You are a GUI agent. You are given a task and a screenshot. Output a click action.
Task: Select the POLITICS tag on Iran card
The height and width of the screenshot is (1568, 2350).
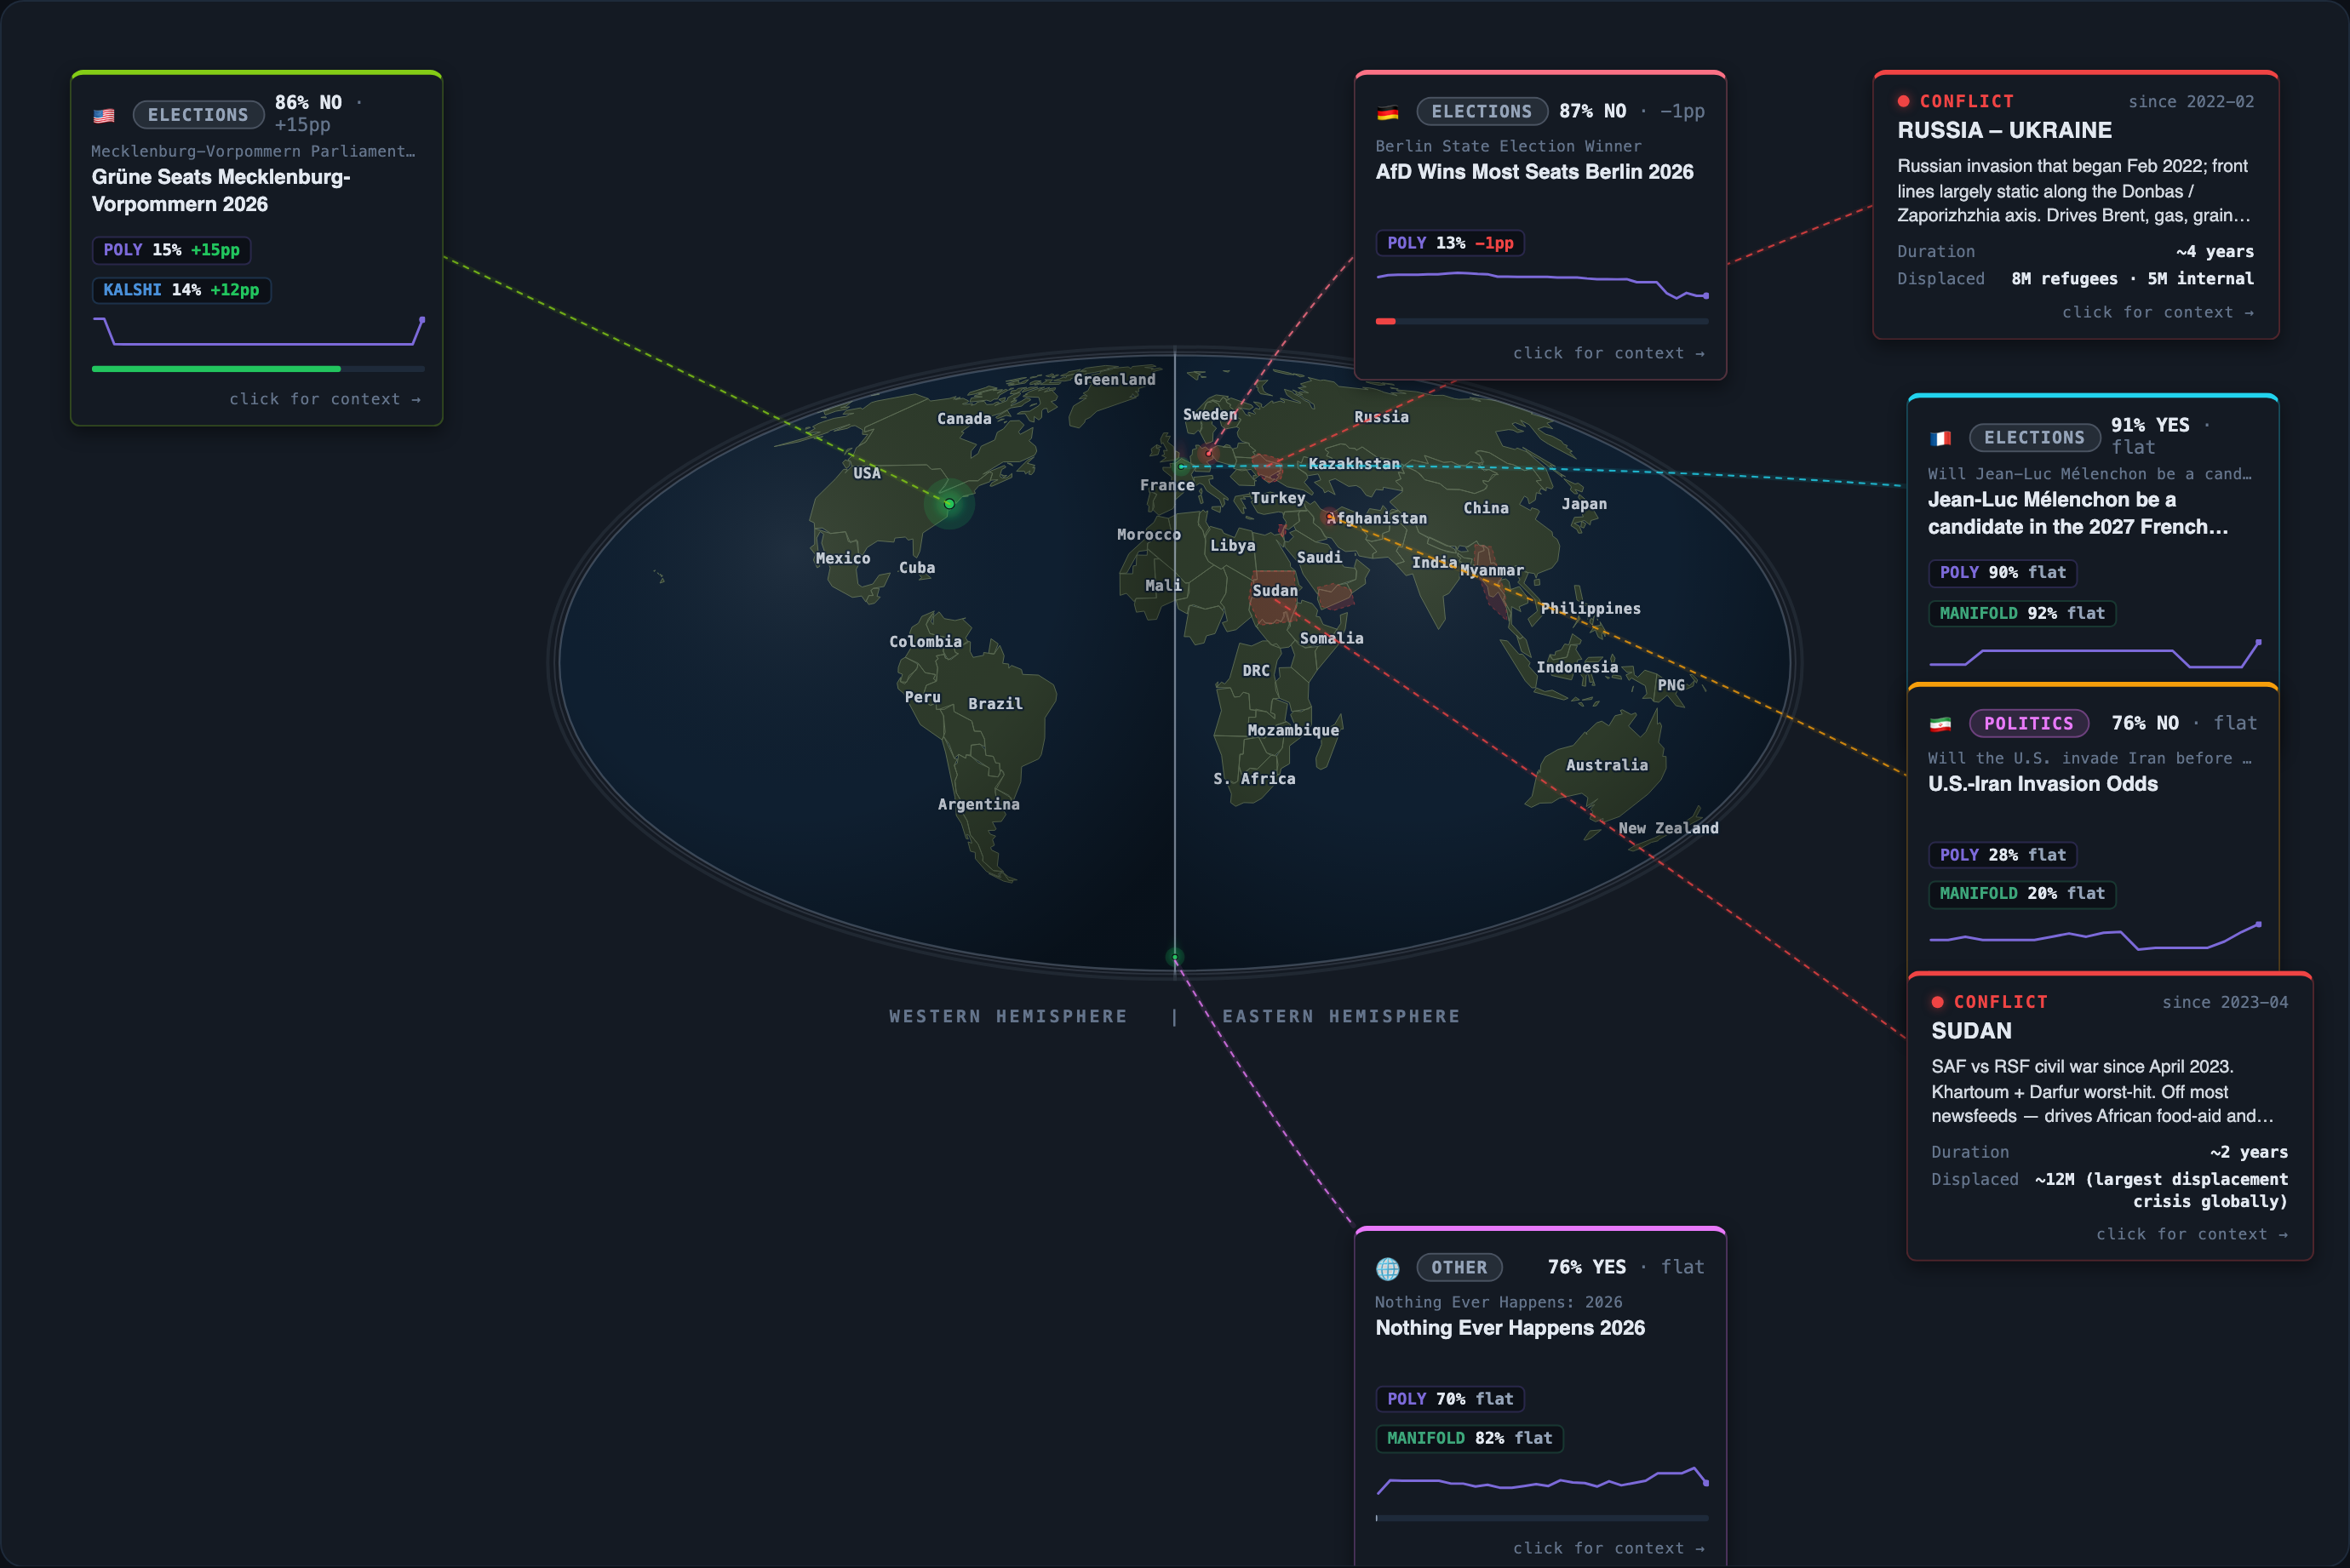[2029, 723]
